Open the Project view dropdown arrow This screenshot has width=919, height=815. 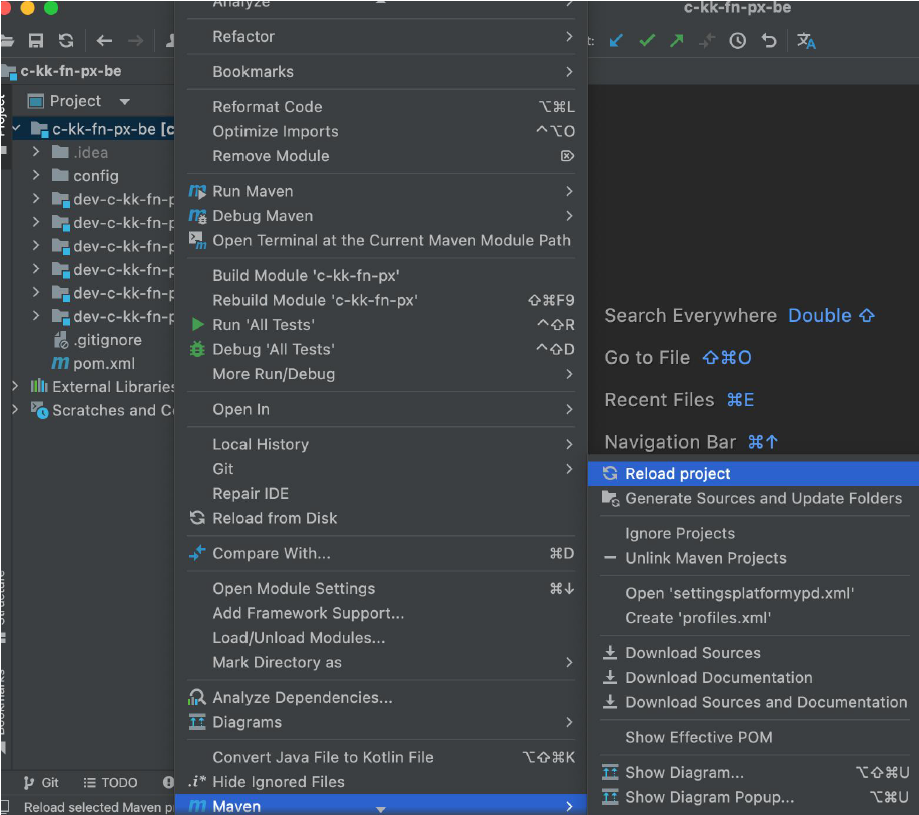(x=124, y=101)
